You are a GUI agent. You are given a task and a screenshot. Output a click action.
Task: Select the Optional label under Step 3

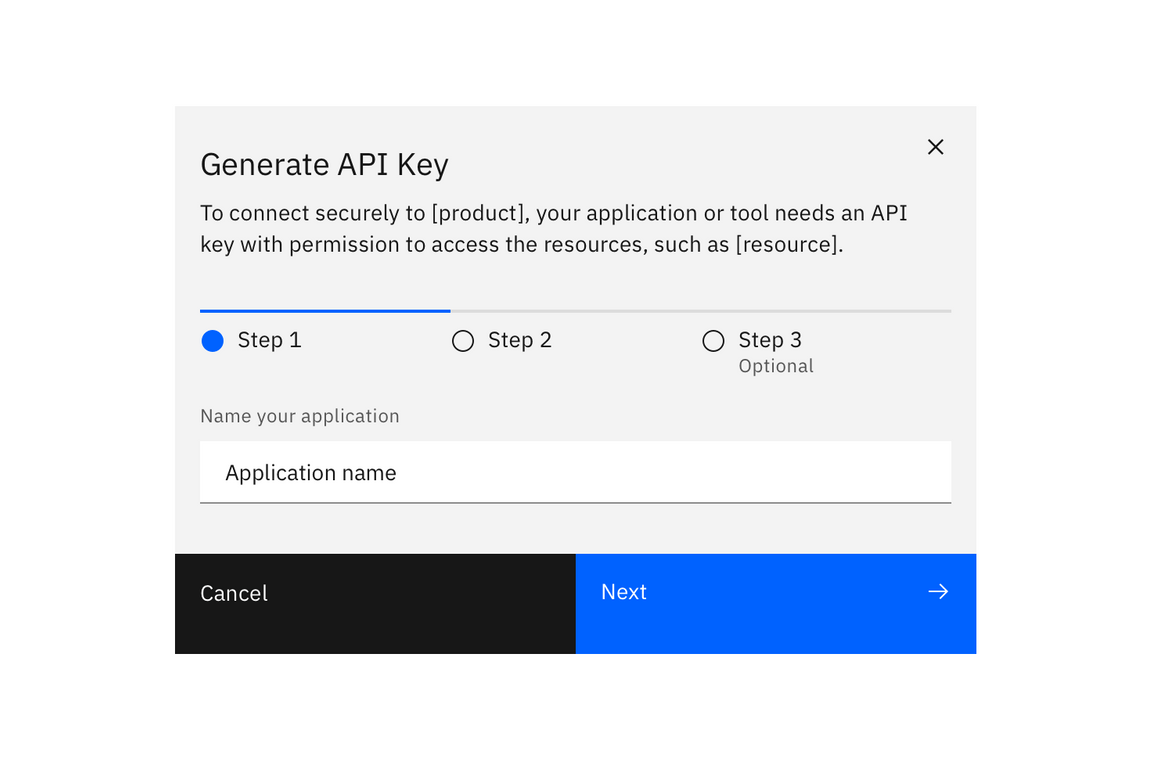776,366
